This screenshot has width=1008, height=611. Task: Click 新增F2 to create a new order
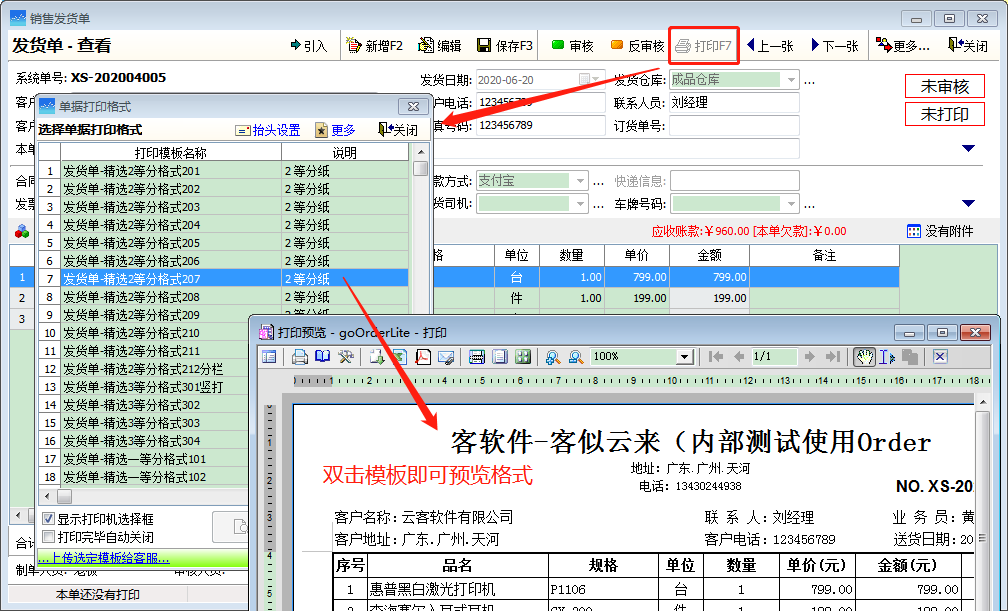375,46
